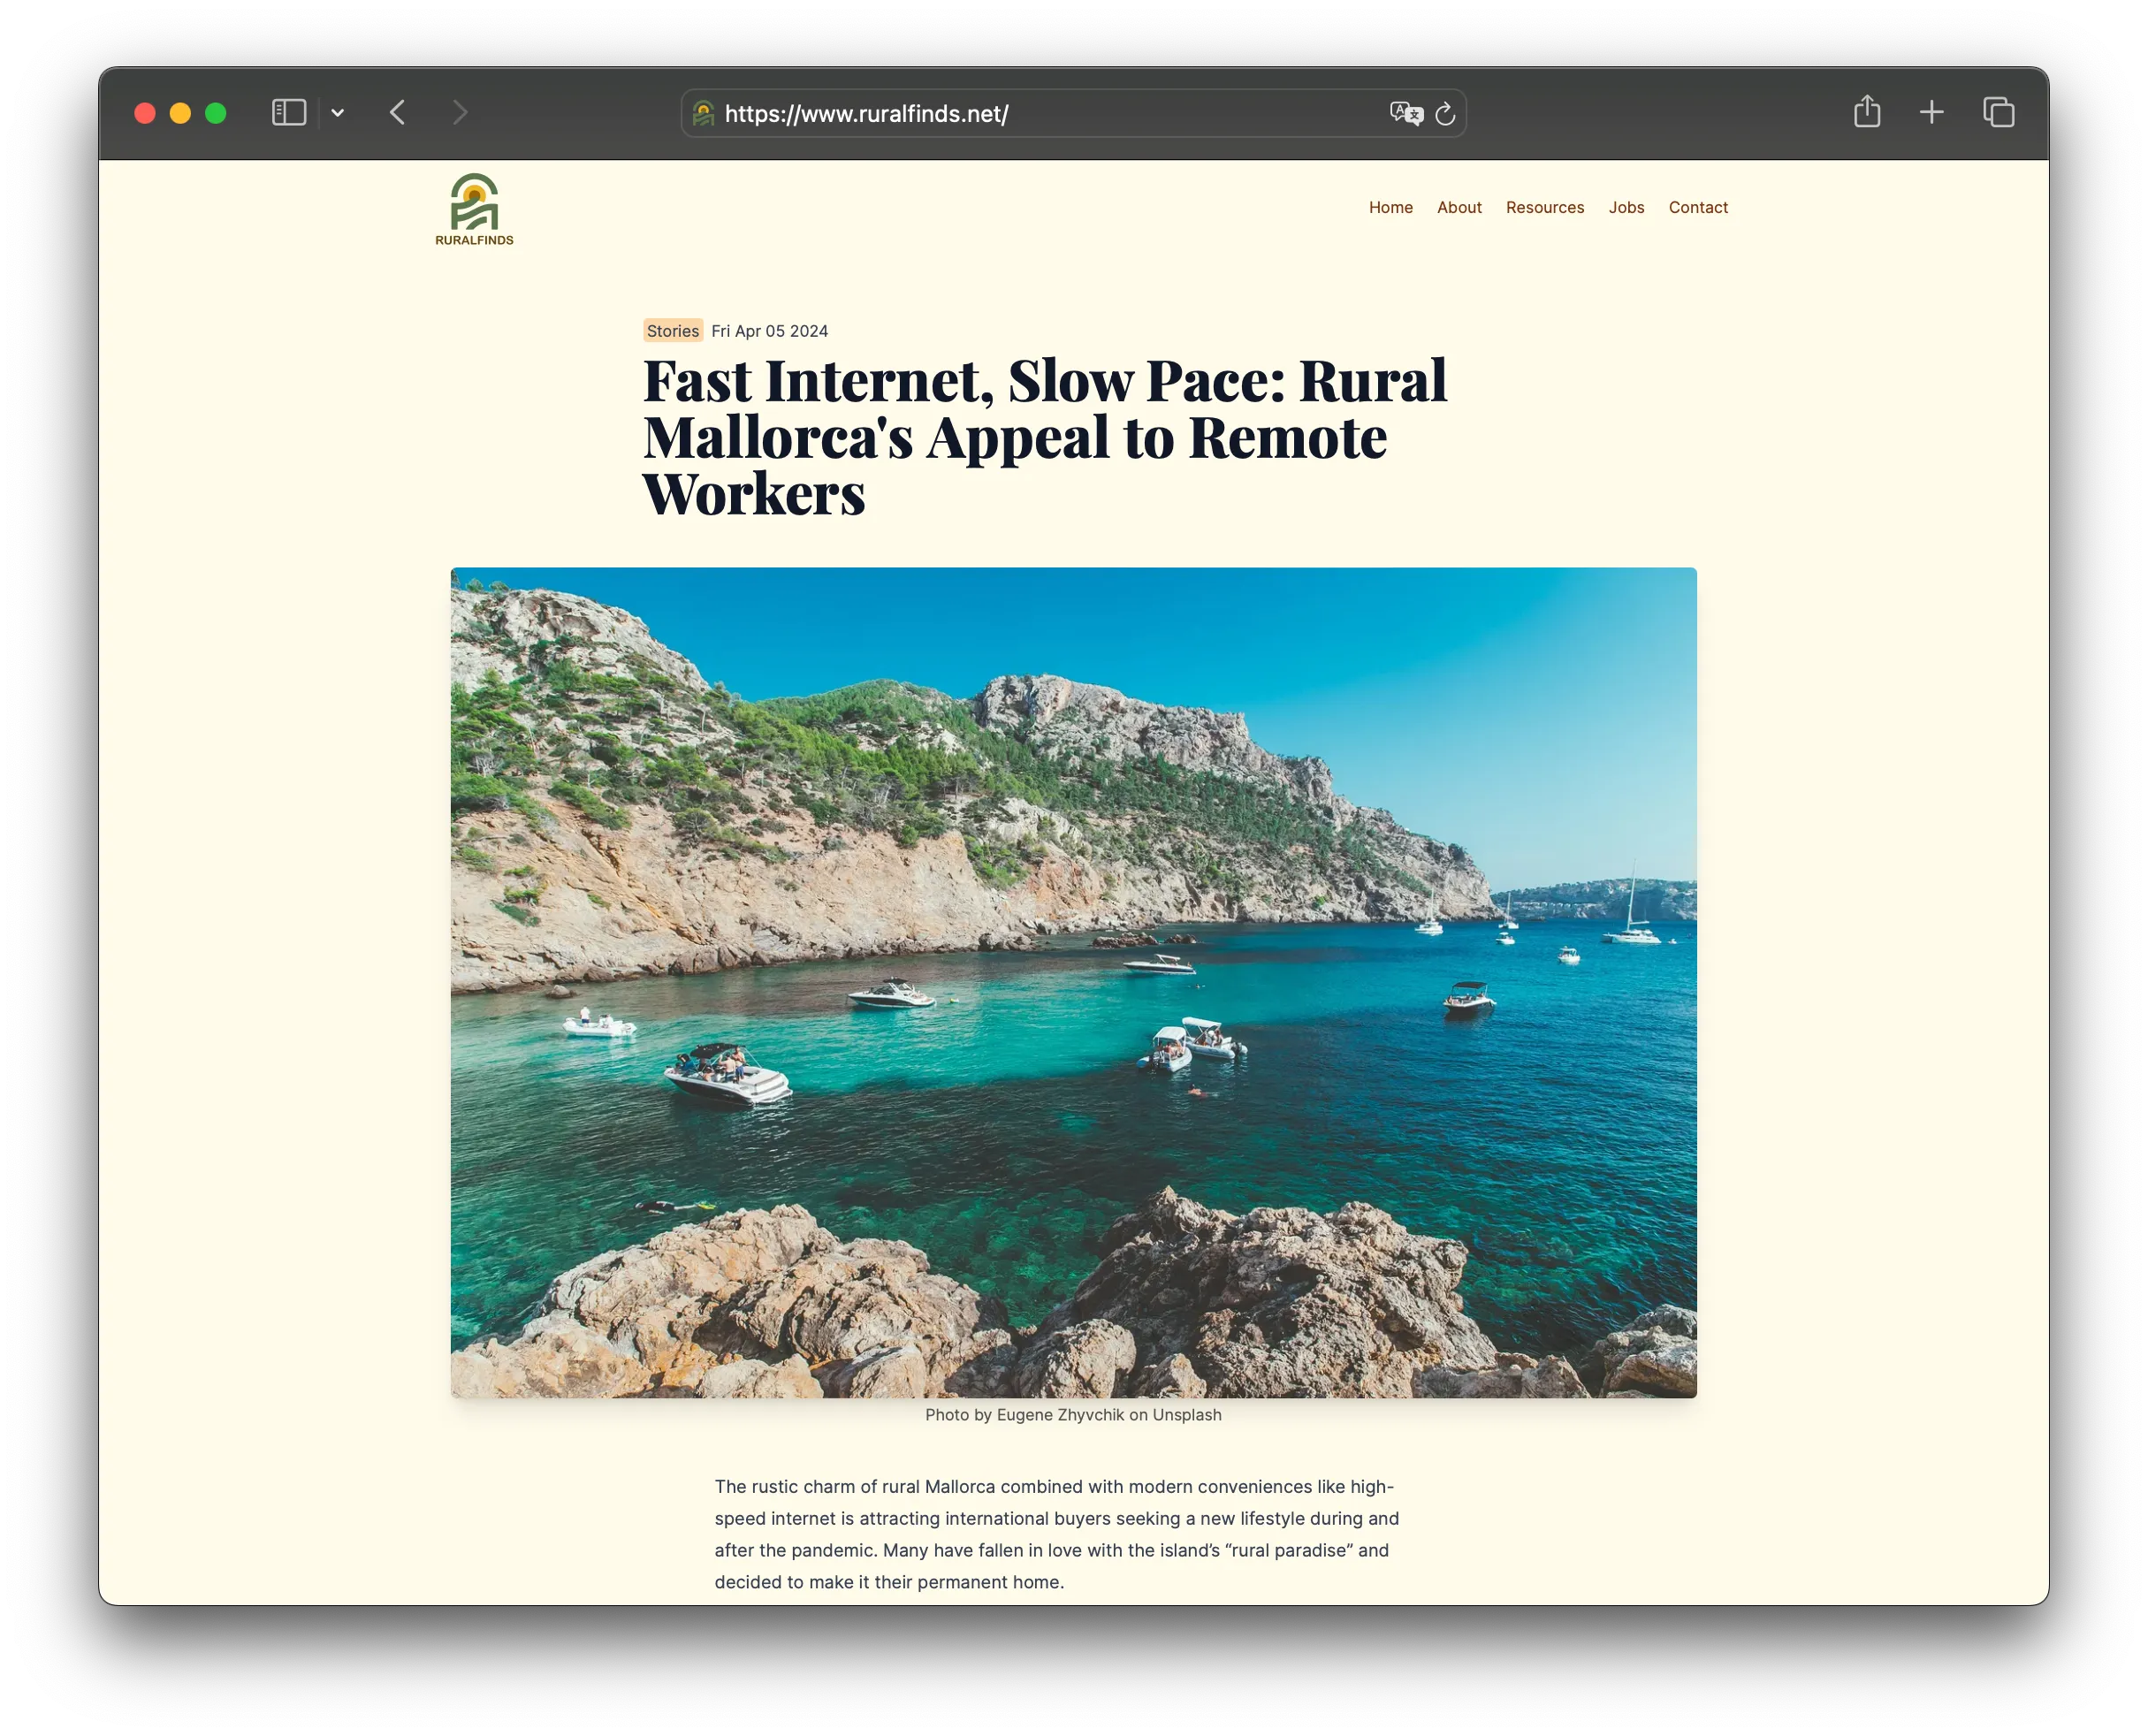
Task: Click the green maximize traffic light
Action: point(214,112)
